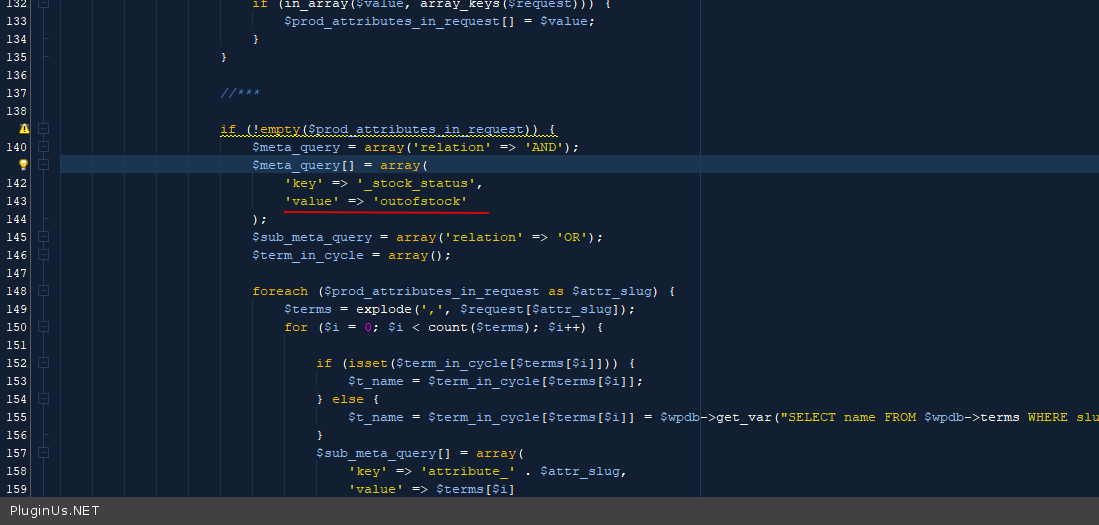
Task: Click line number 143 in the gutter
Action: (16, 201)
